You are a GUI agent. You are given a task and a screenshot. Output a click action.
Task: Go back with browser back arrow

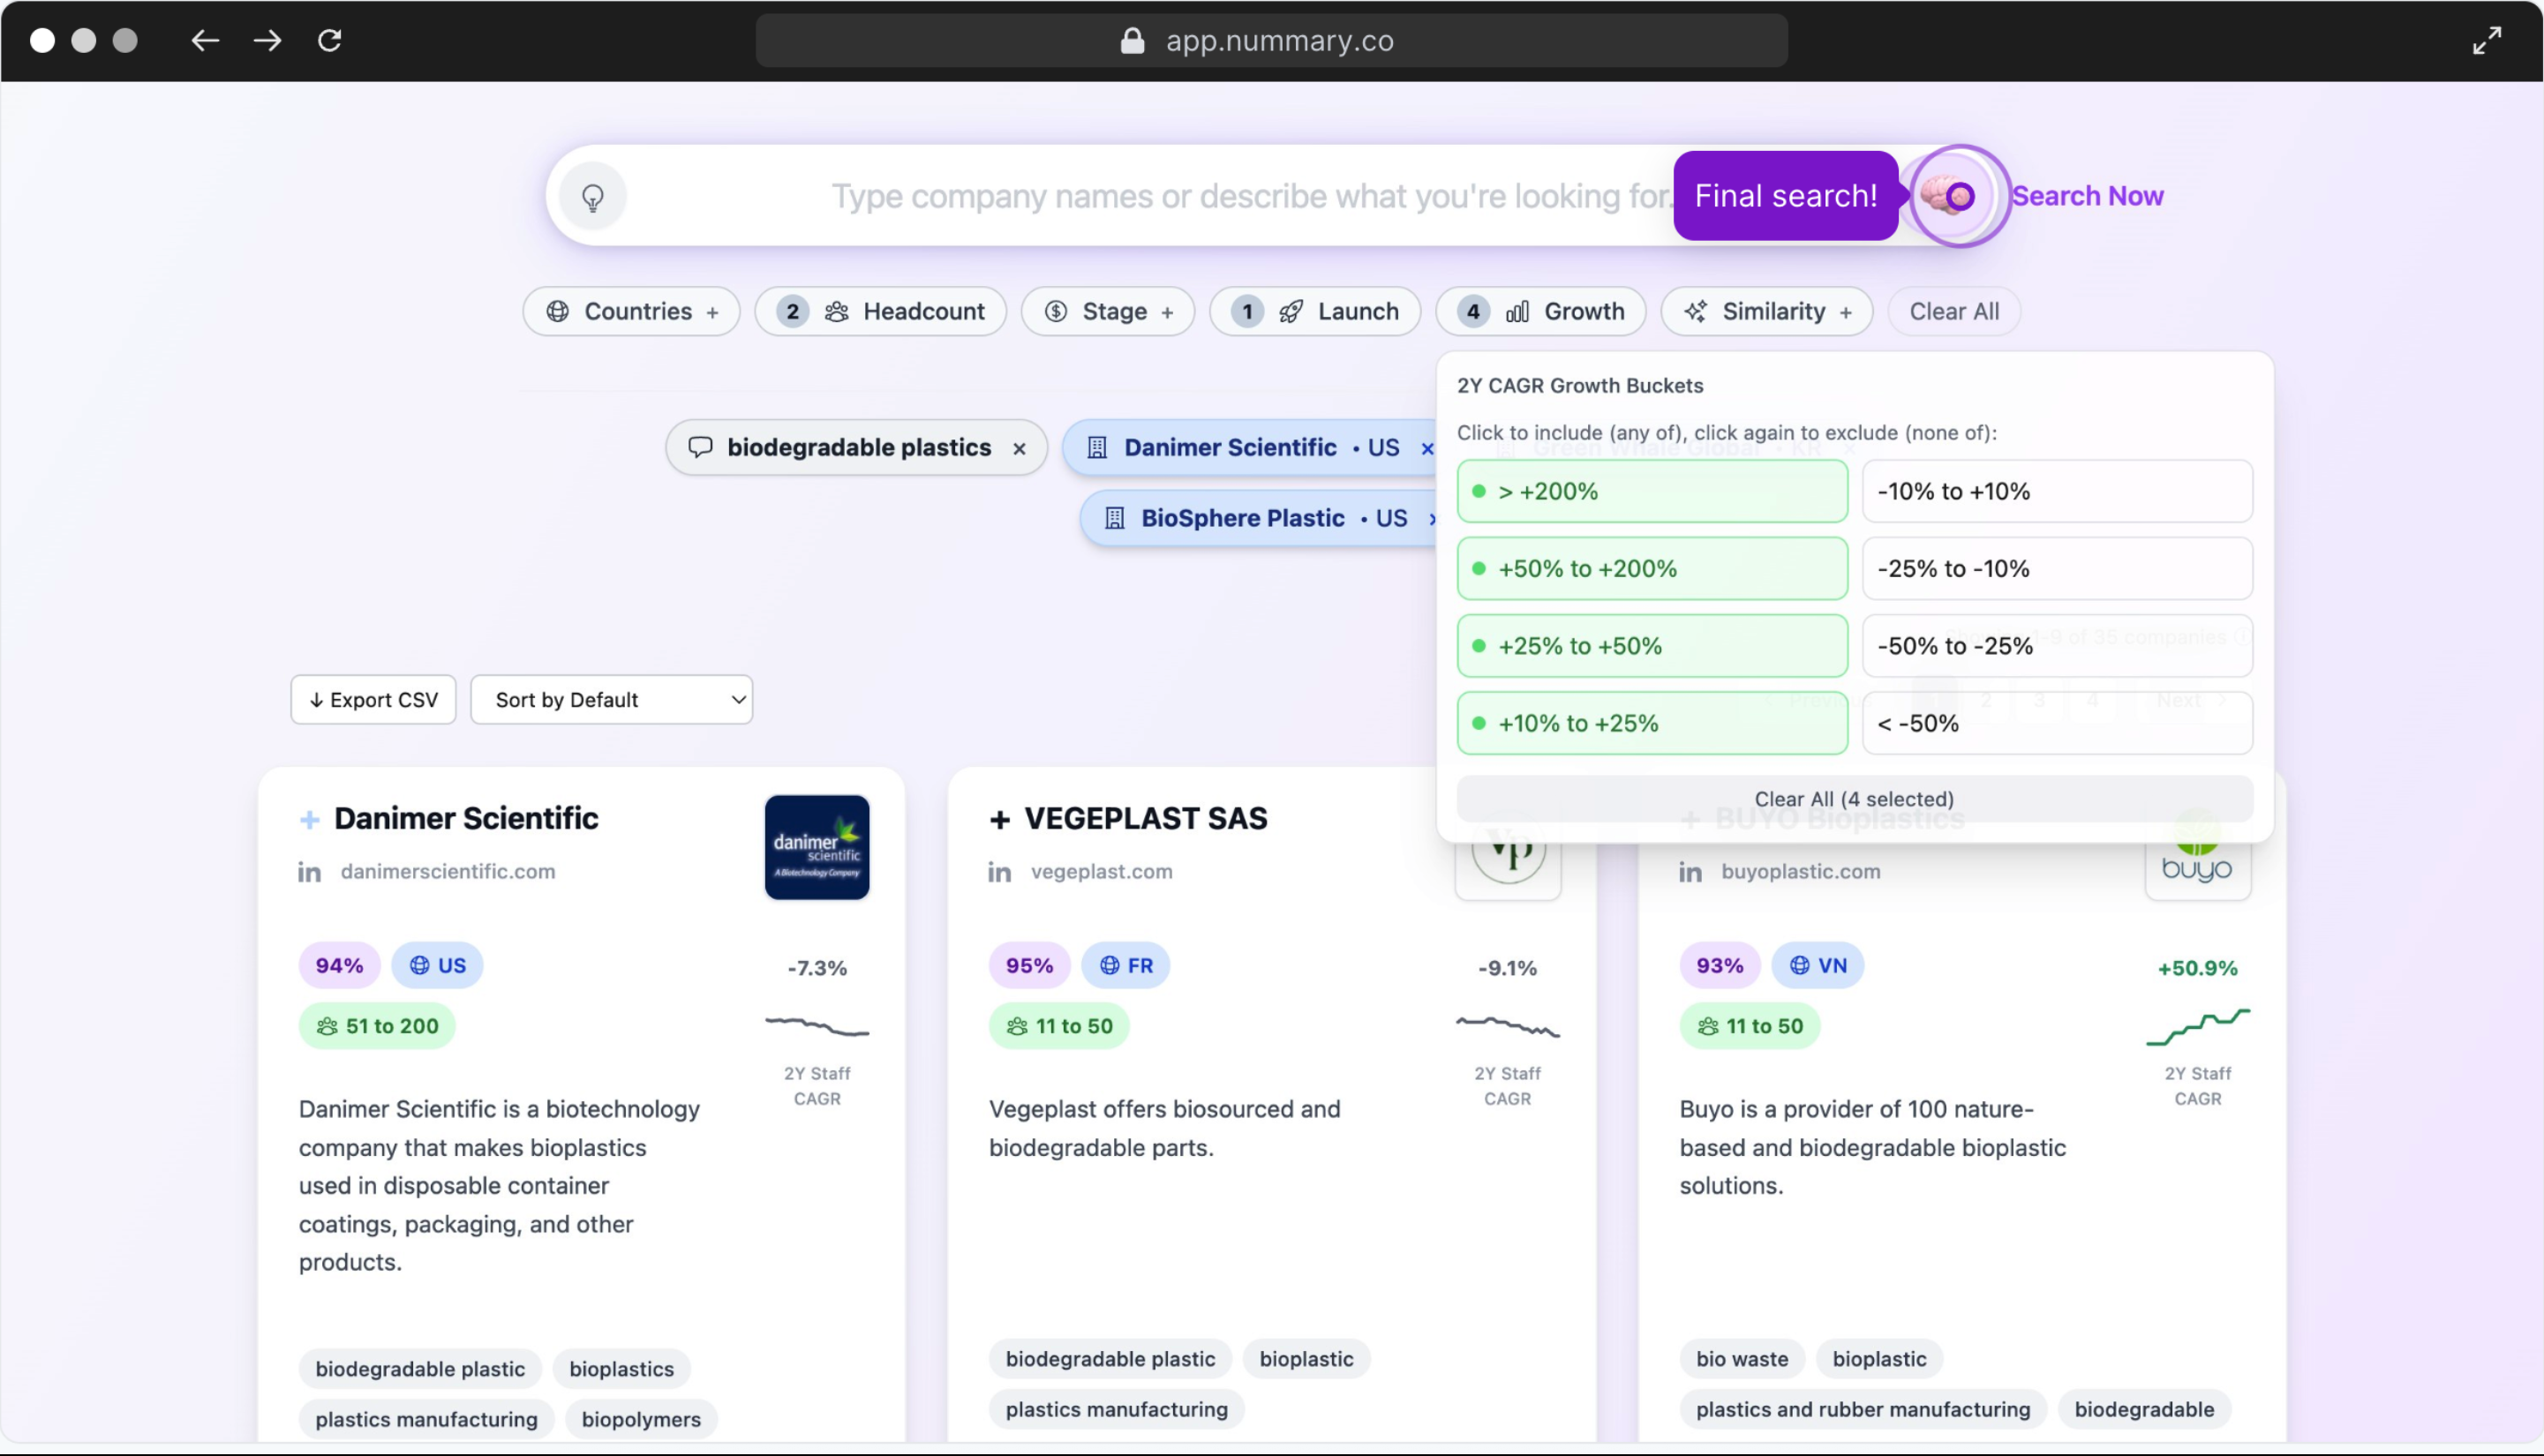pos(205,40)
